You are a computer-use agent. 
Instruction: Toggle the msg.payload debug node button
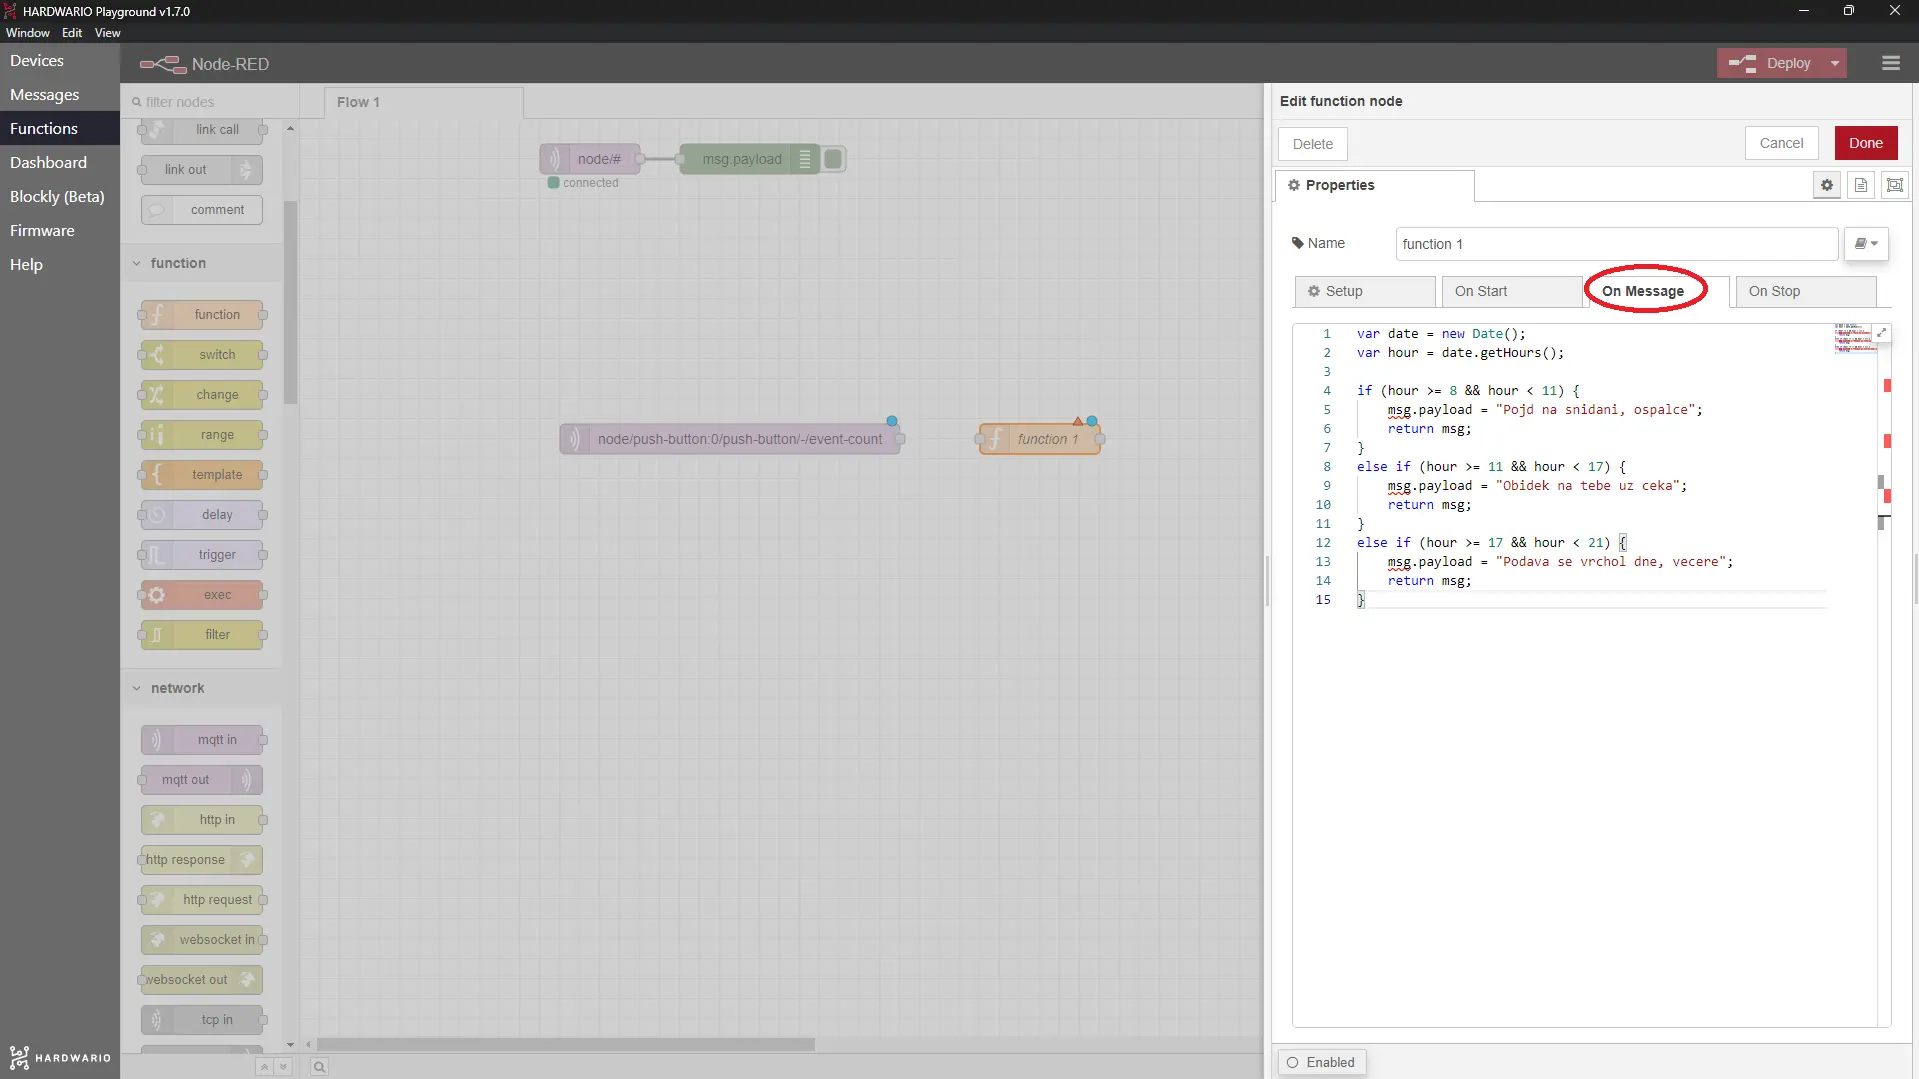(834, 159)
